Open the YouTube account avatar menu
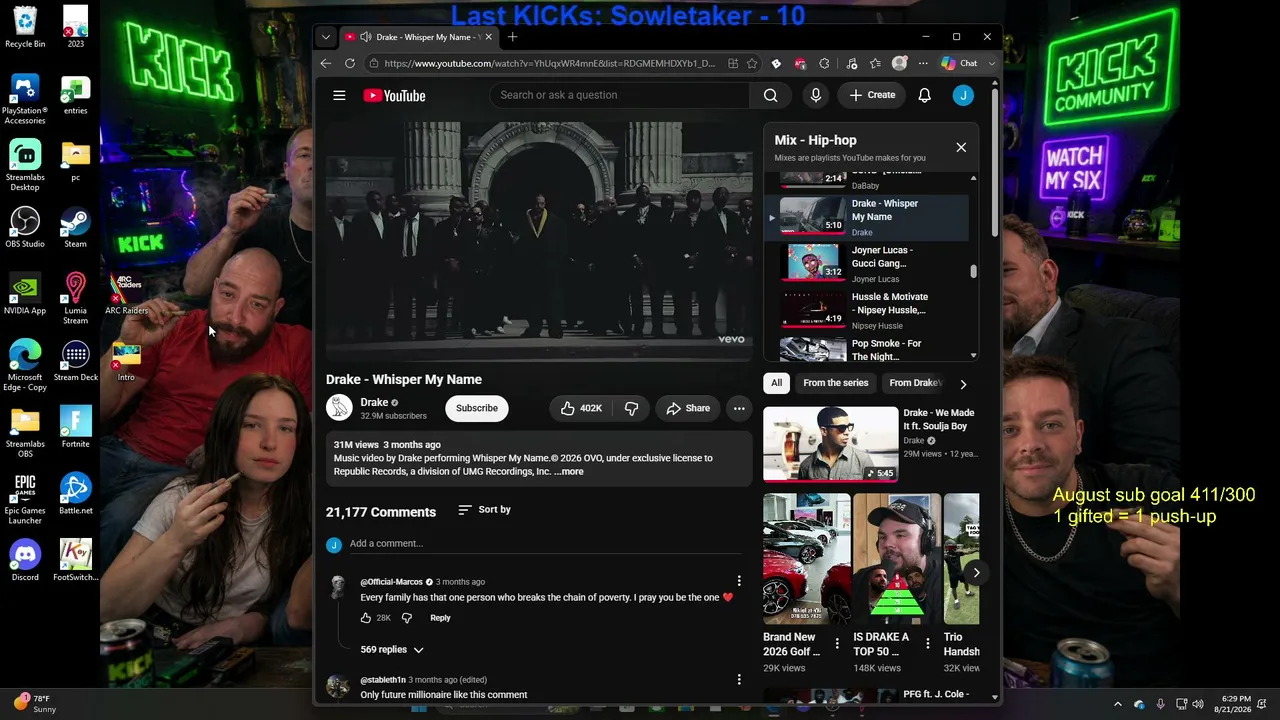The image size is (1280, 720). pos(963,95)
